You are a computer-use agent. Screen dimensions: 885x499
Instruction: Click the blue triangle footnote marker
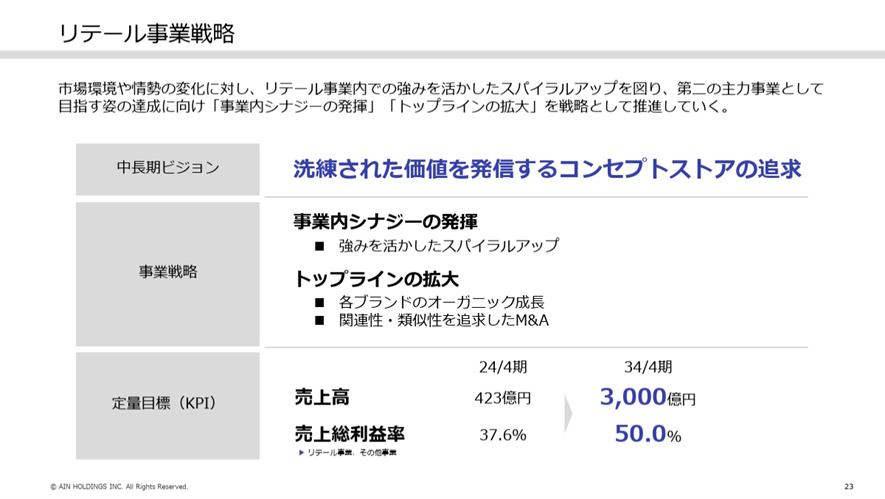301,453
